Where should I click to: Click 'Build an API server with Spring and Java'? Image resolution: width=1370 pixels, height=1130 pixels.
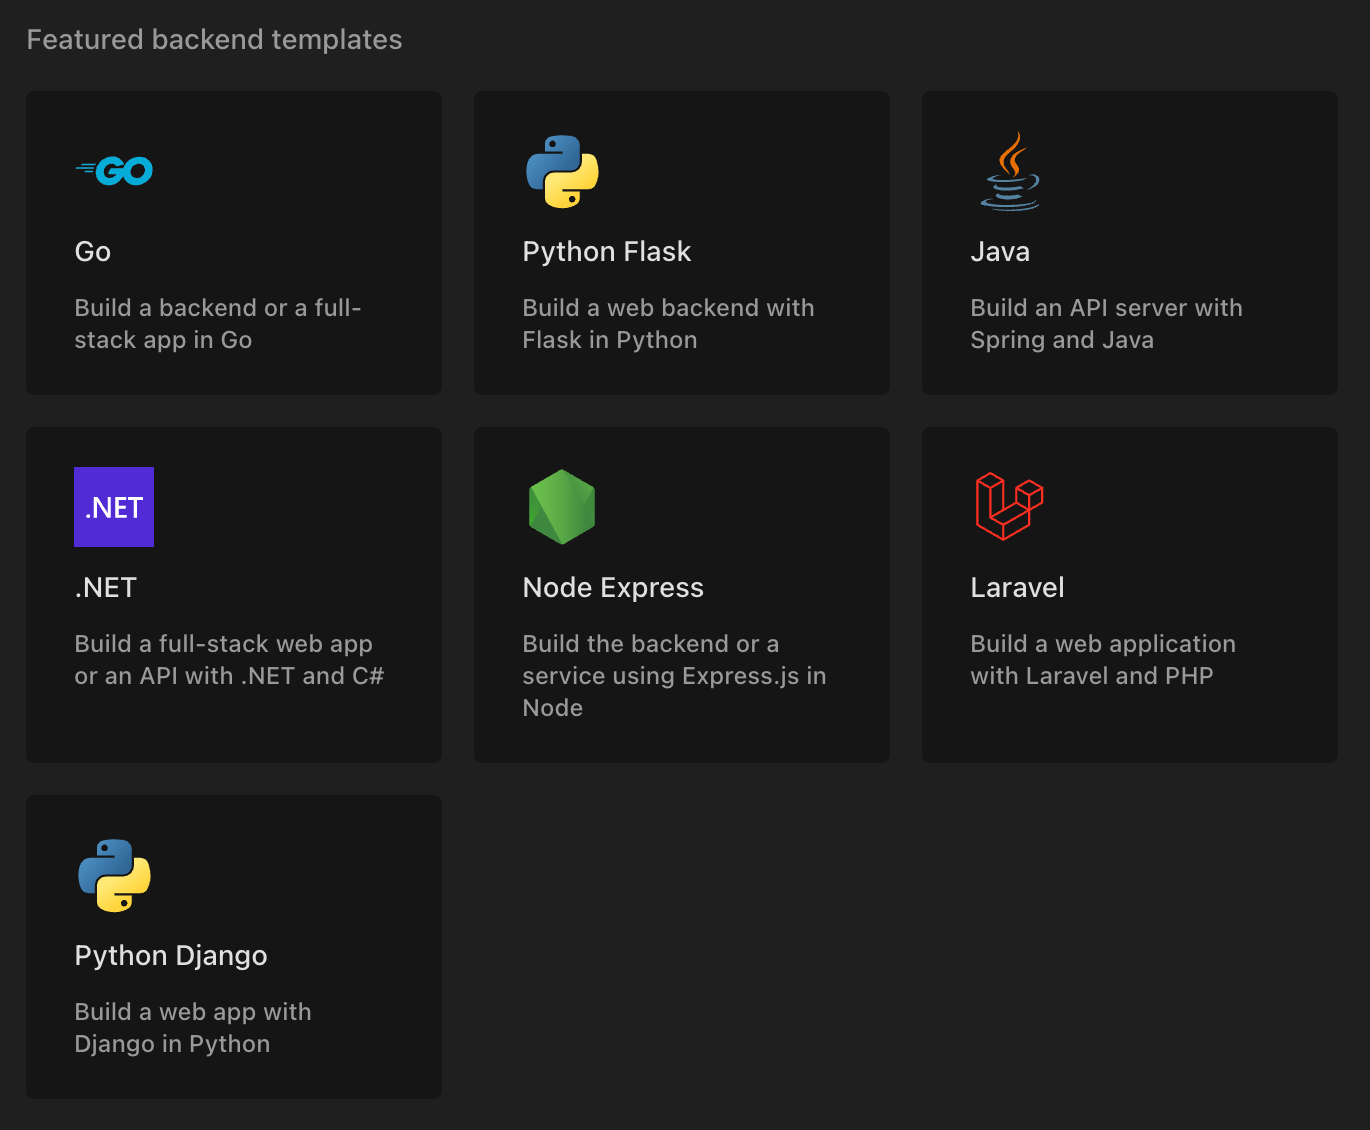pyautogui.click(x=1106, y=324)
